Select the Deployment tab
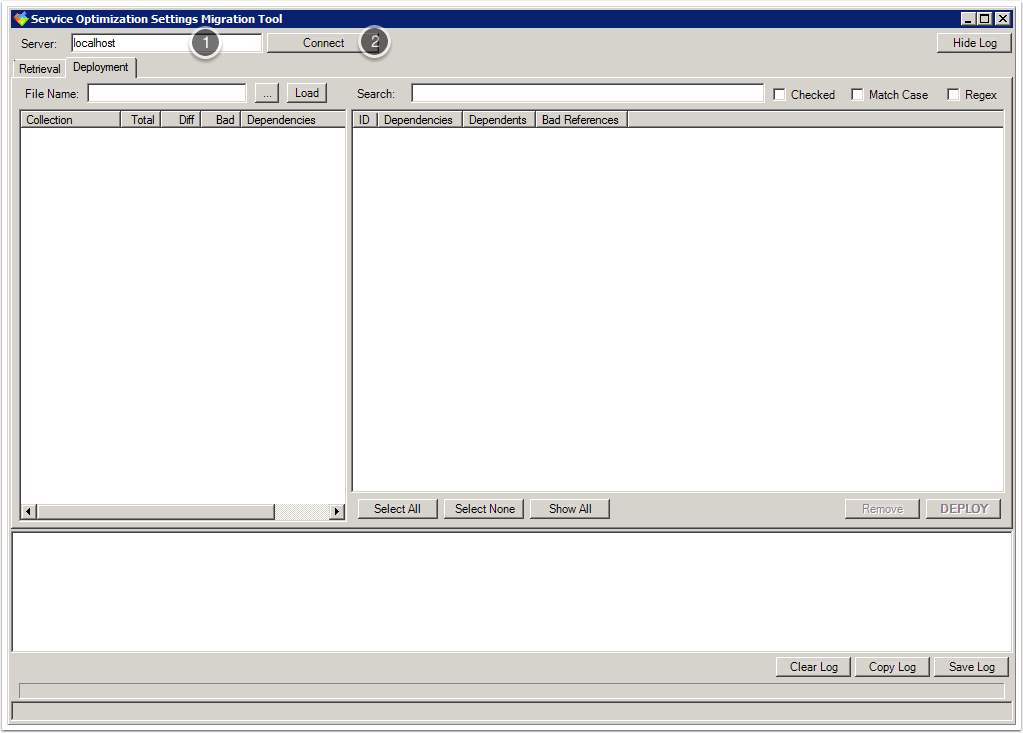Viewport: 1023px width, 733px height. click(x=101, y=67)
